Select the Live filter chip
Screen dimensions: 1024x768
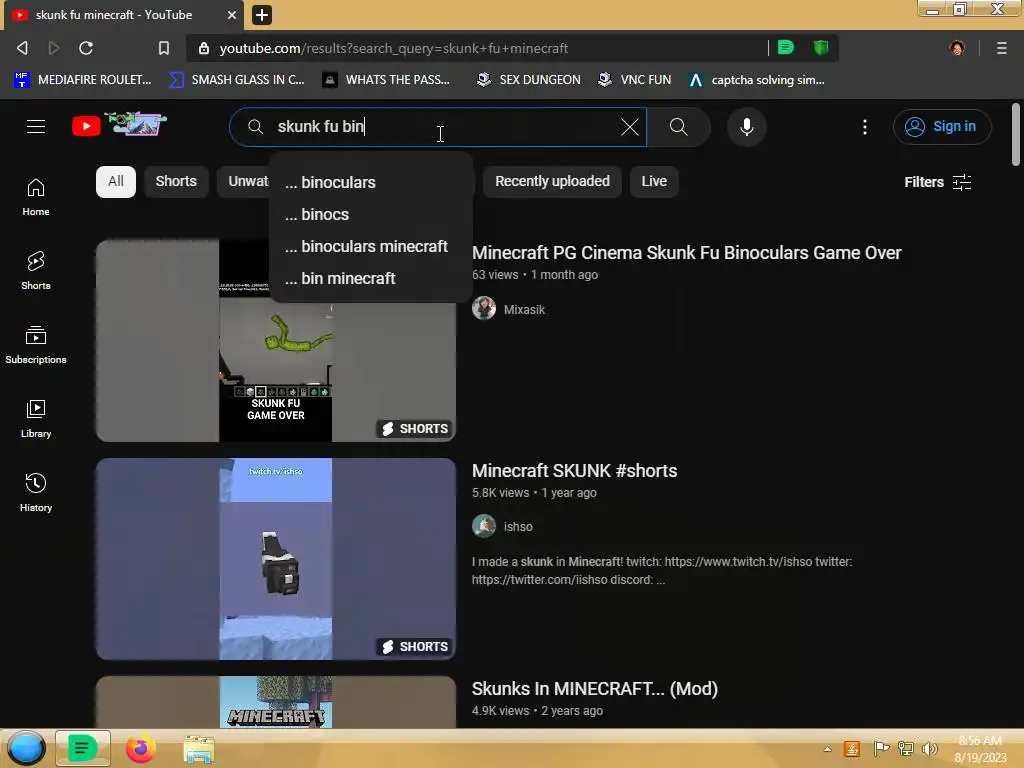(x=654, y=182)
